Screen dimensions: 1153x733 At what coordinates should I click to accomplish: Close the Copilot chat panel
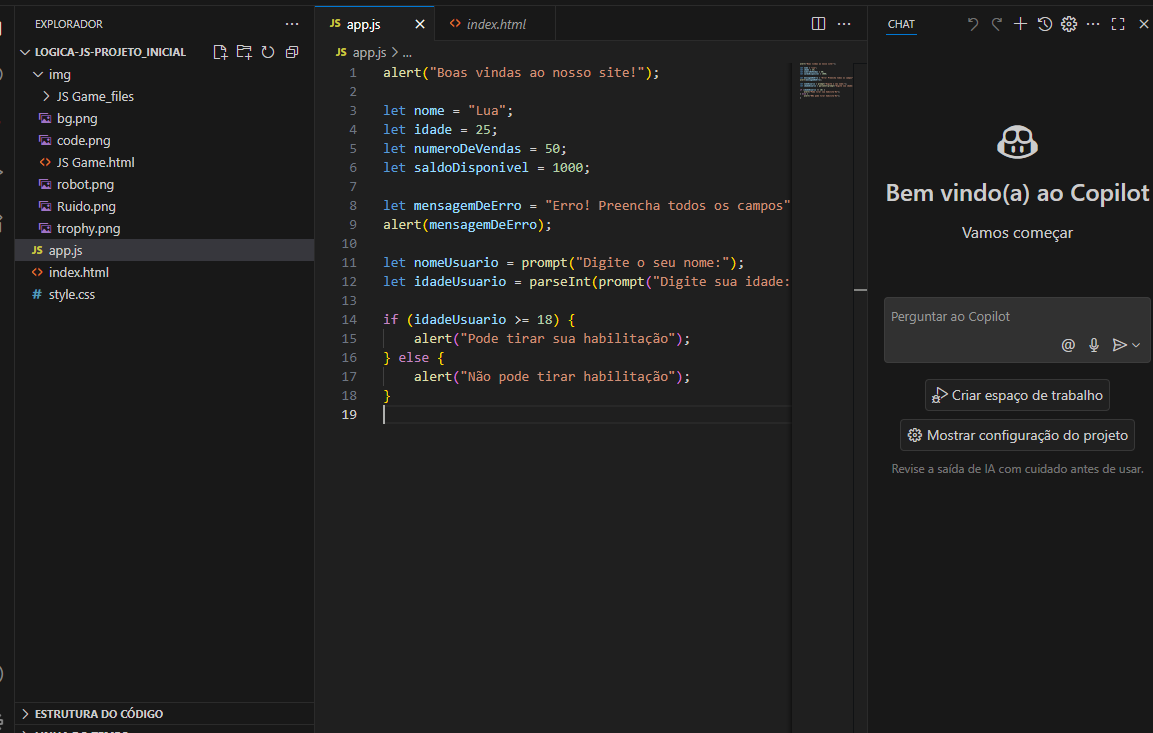tap(1143, 24)
